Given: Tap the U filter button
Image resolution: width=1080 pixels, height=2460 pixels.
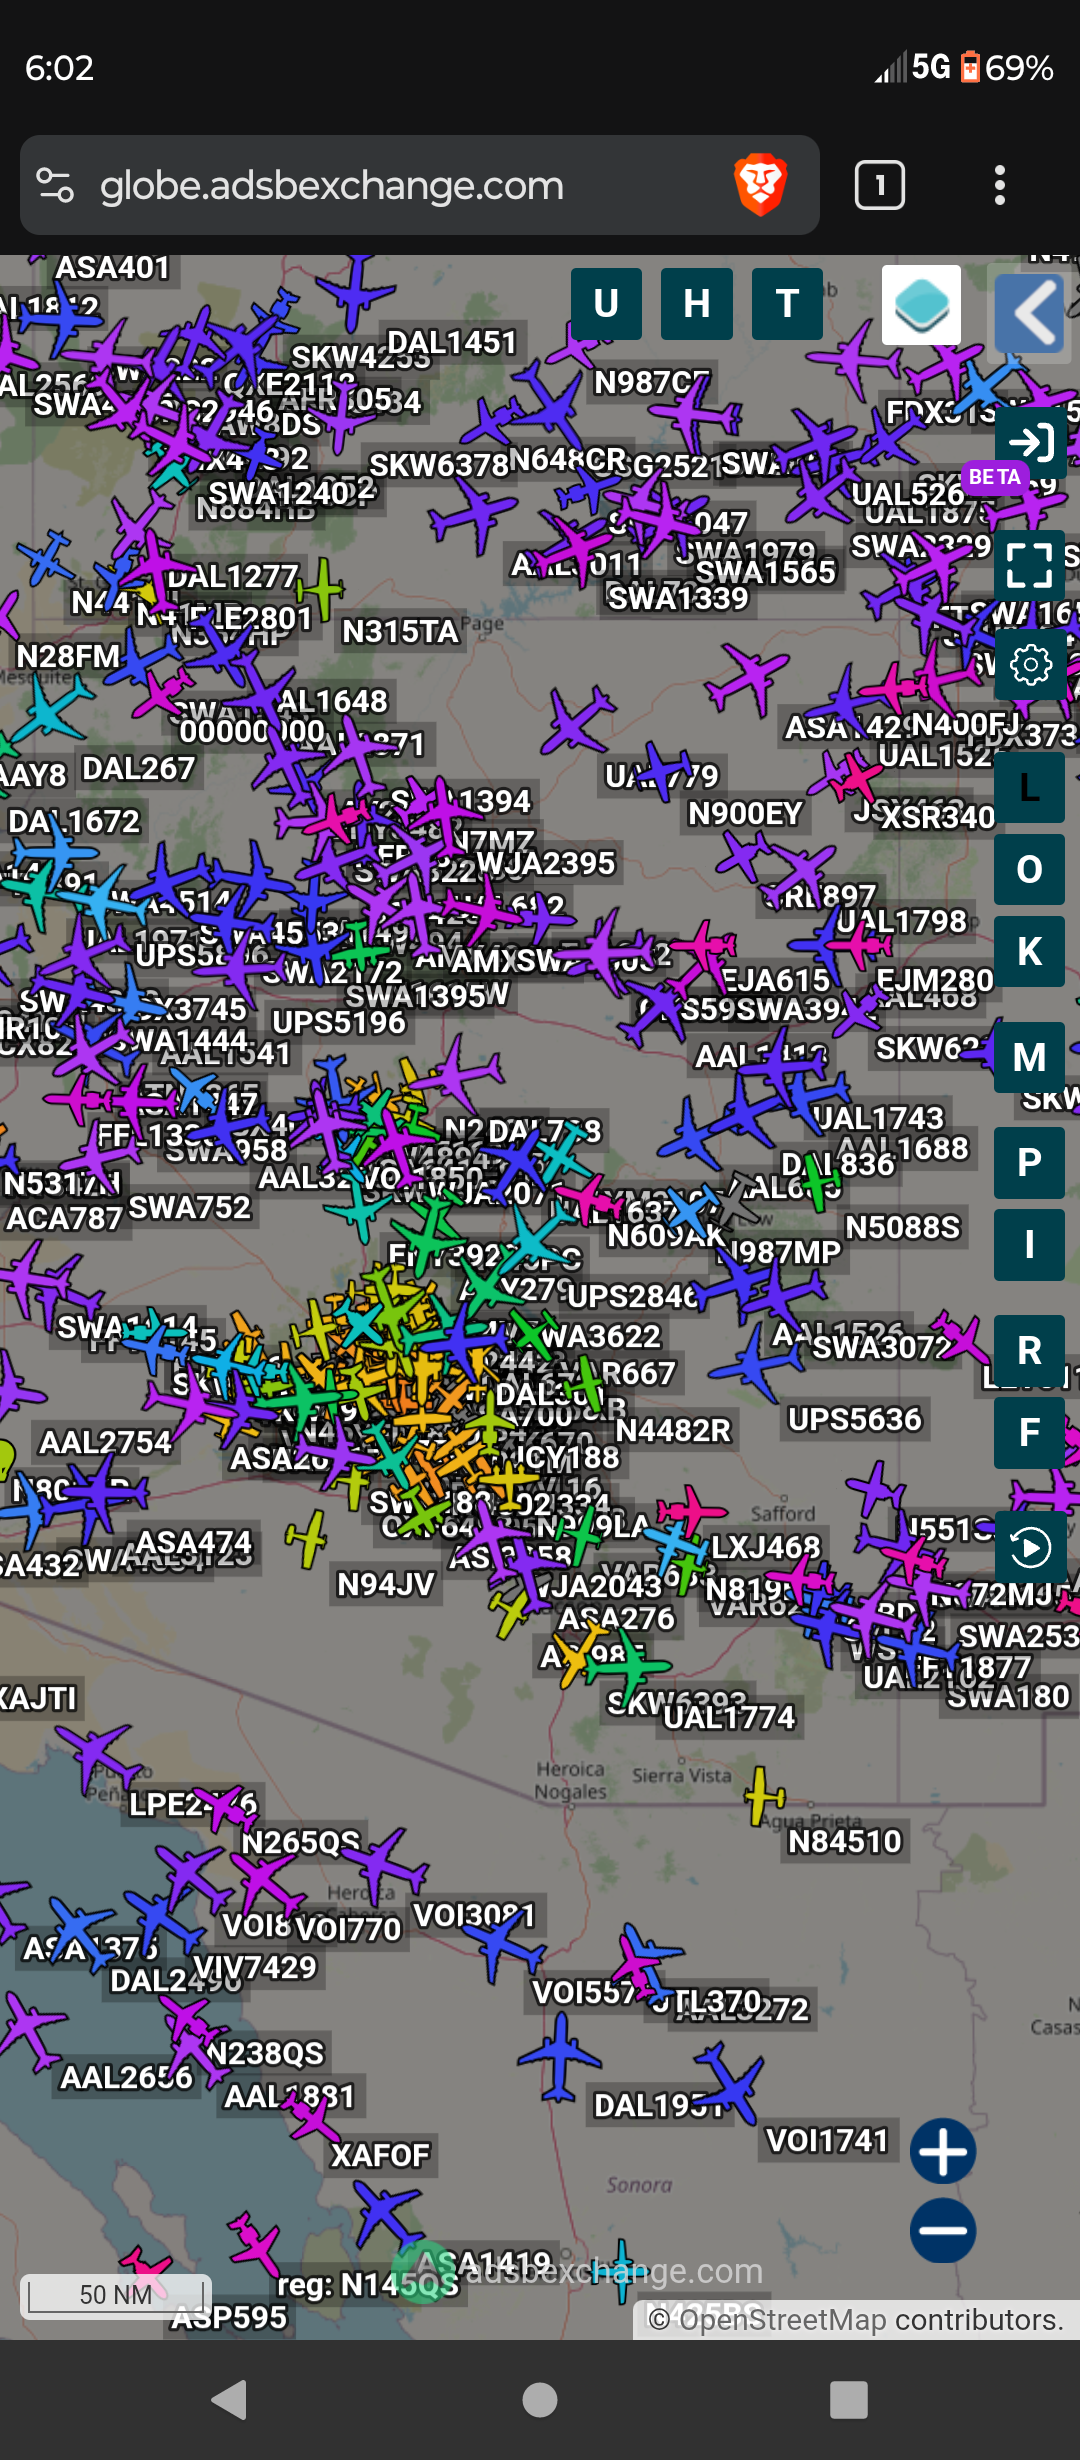Looking at the screenshot, I should coord(606,304).
